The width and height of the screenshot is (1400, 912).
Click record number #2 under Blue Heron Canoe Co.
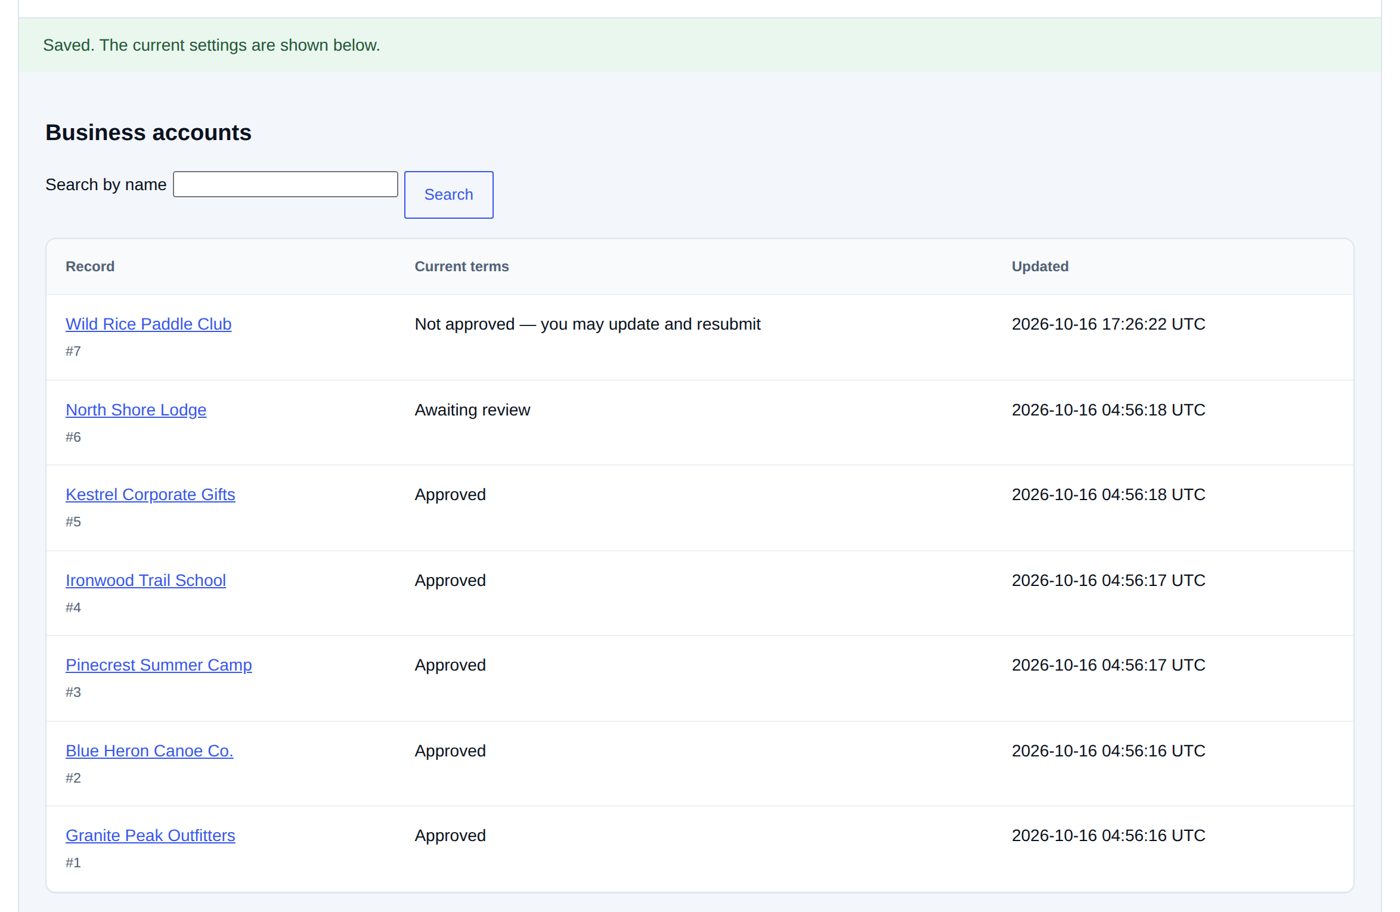[73, 778]
